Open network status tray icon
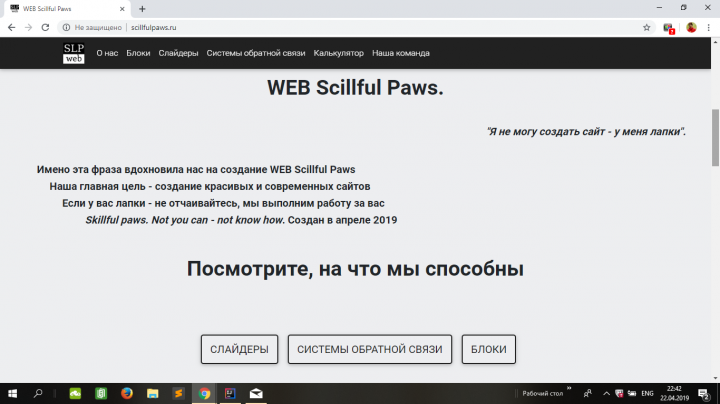720x404 pixels. (x=632, y=393)
